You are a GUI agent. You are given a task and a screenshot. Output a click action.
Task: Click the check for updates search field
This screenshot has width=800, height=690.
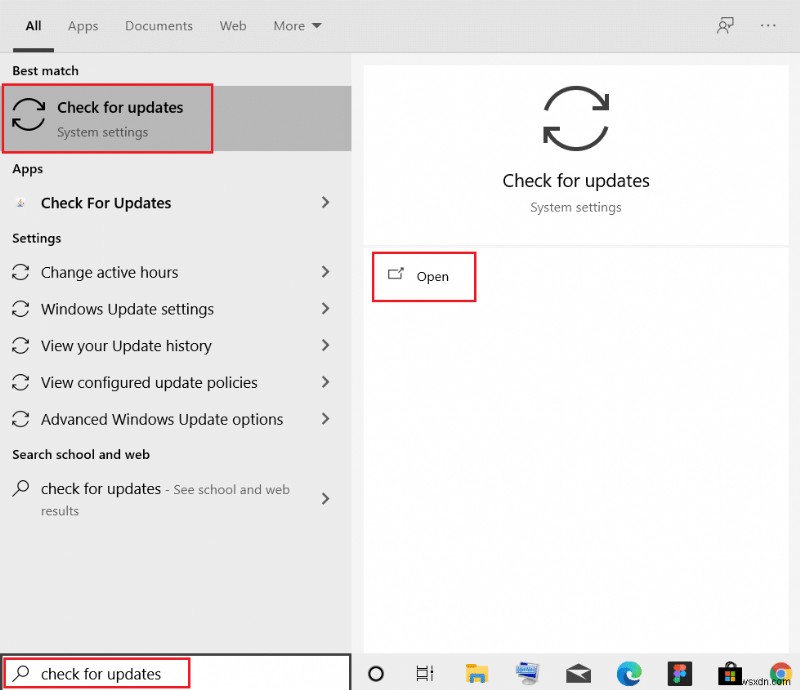click(x=96, y=674)
